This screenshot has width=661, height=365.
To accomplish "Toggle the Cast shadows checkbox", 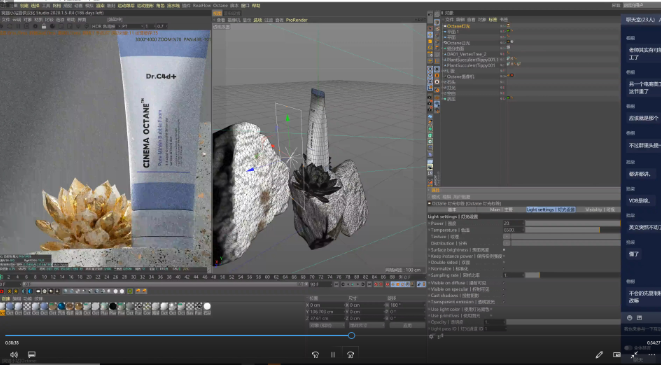I will 504,295.
